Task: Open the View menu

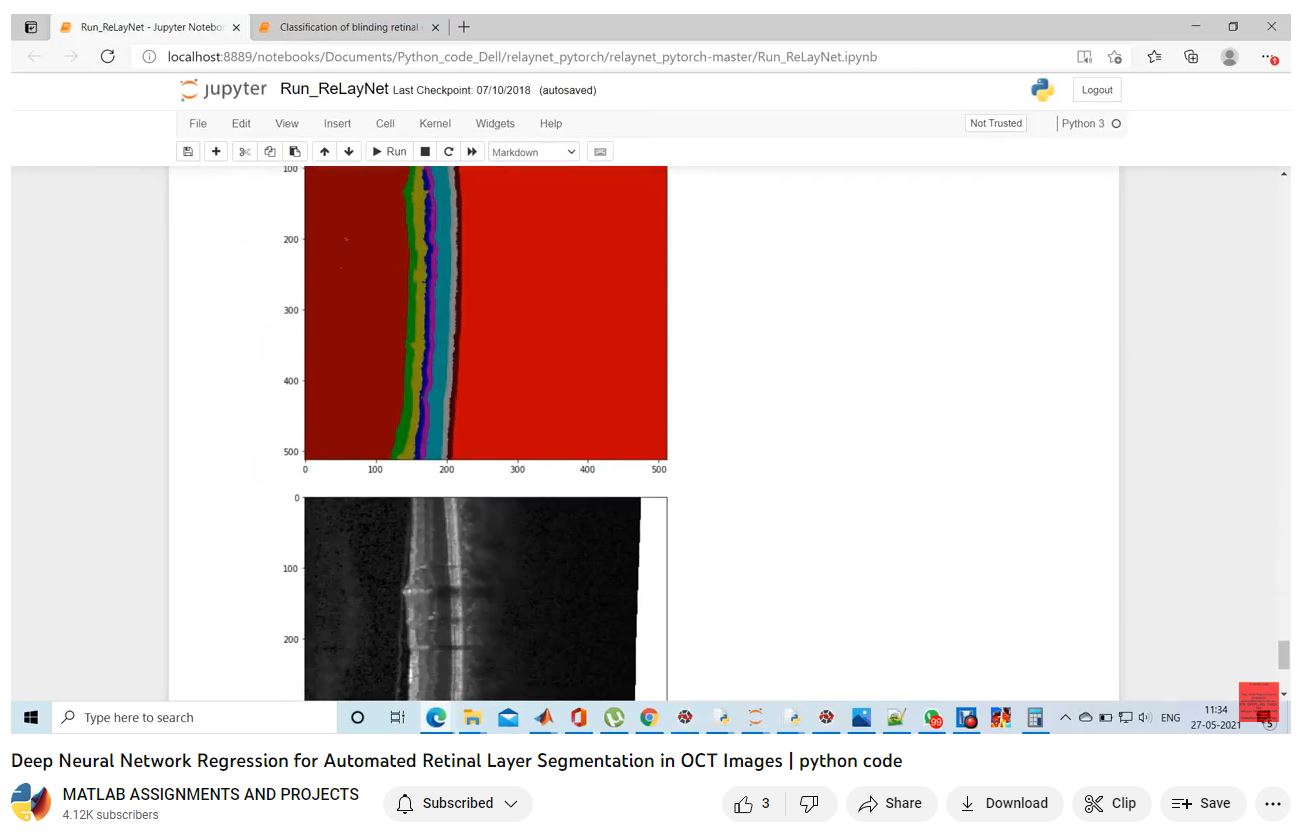Action: point(287,123)
